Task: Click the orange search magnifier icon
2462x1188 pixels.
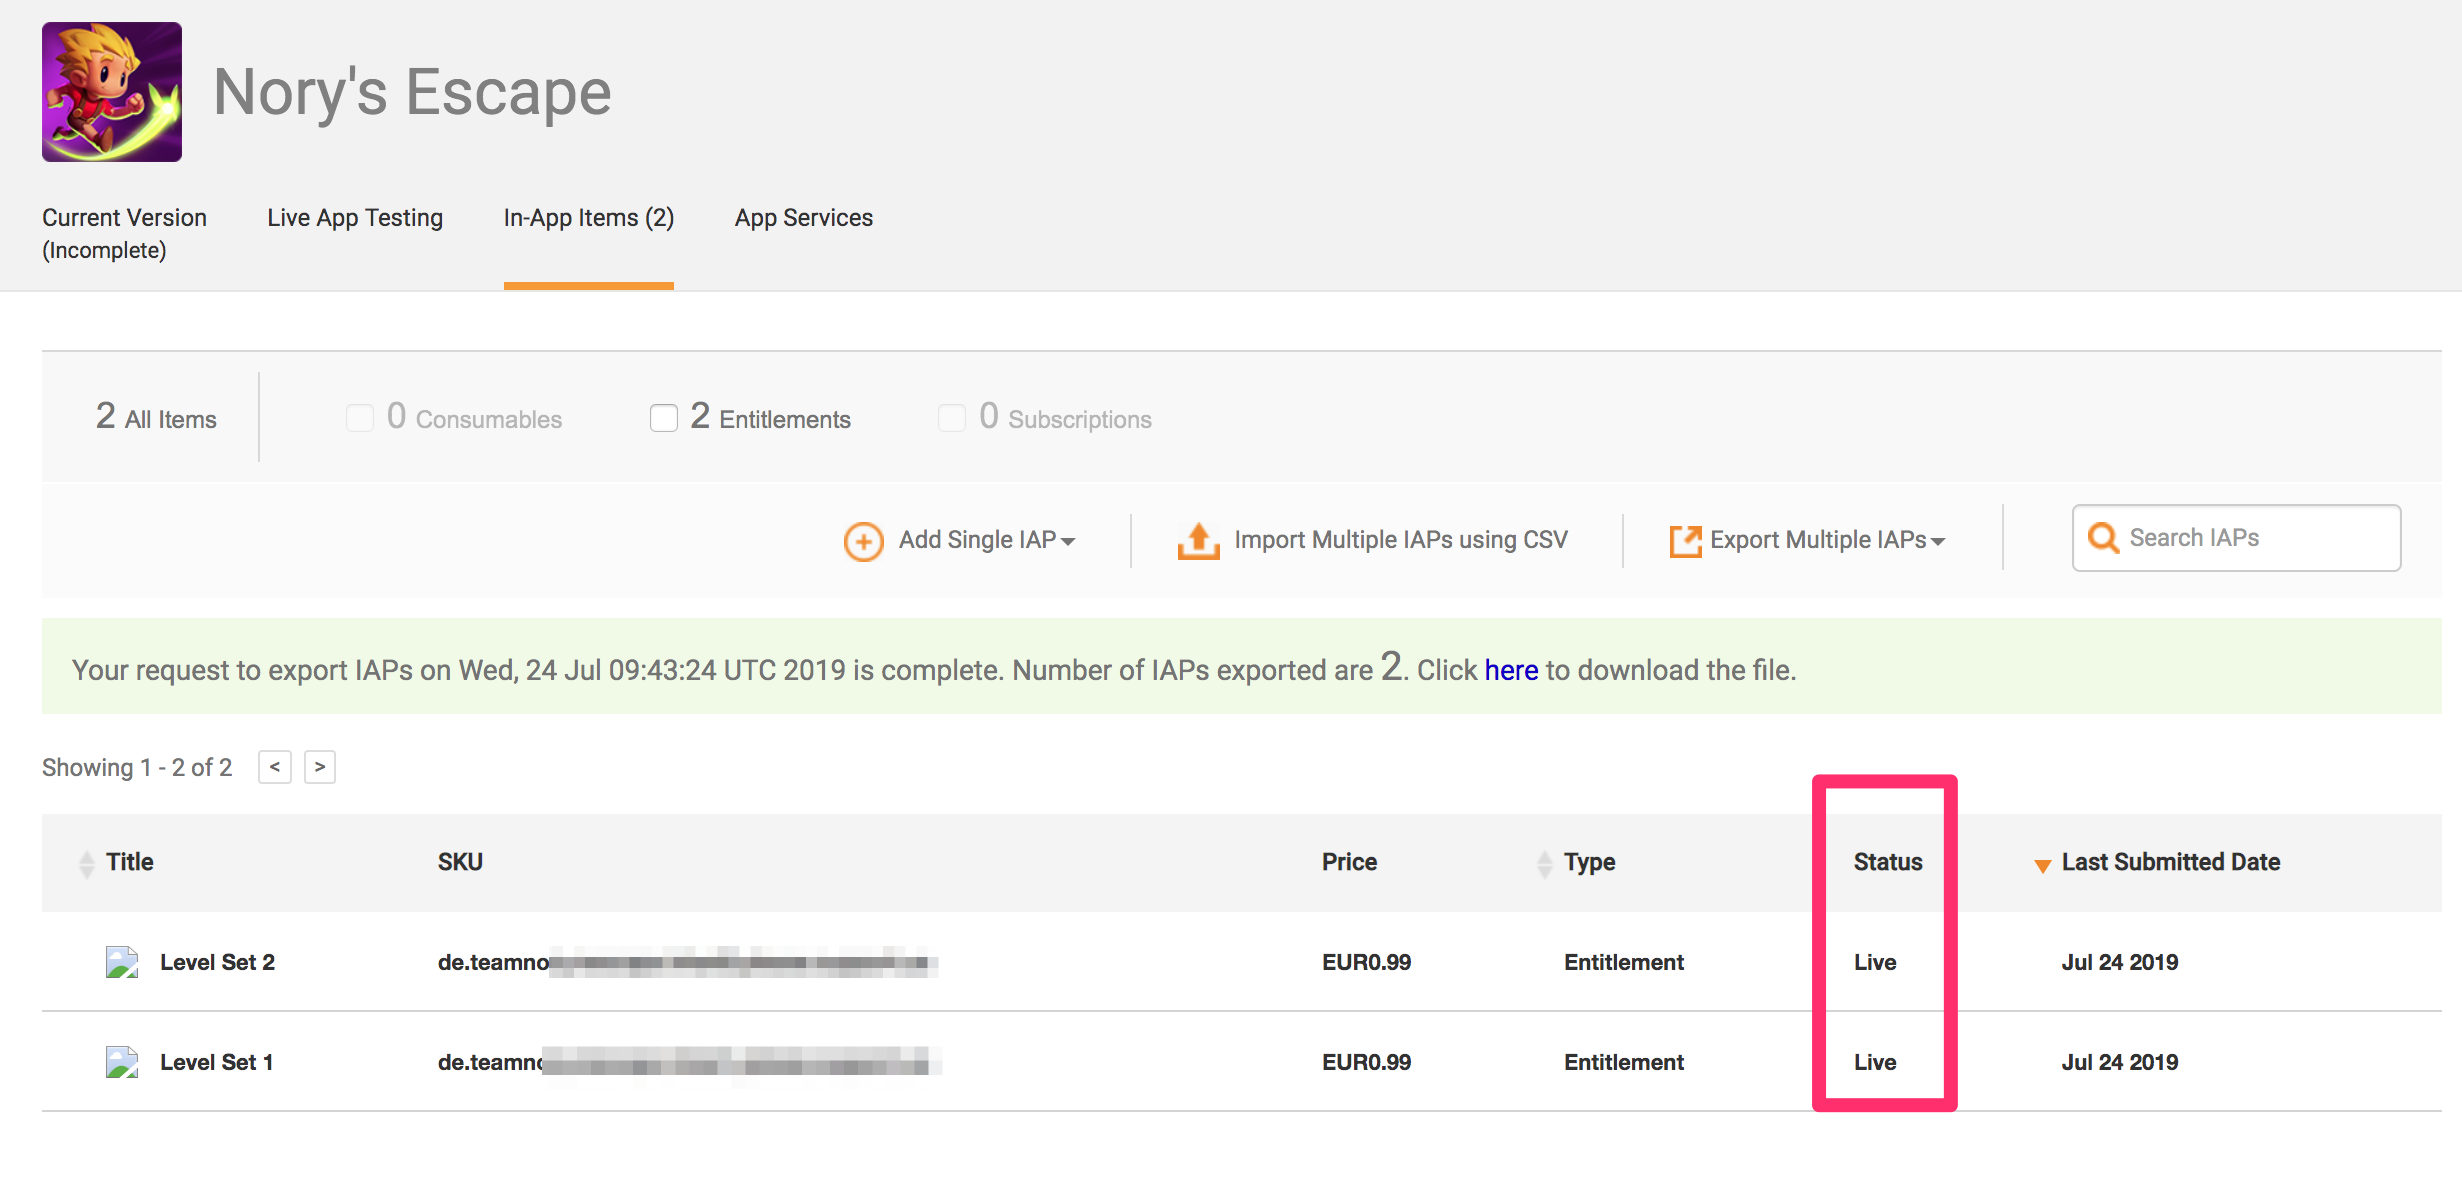Action: [2103, 538]
